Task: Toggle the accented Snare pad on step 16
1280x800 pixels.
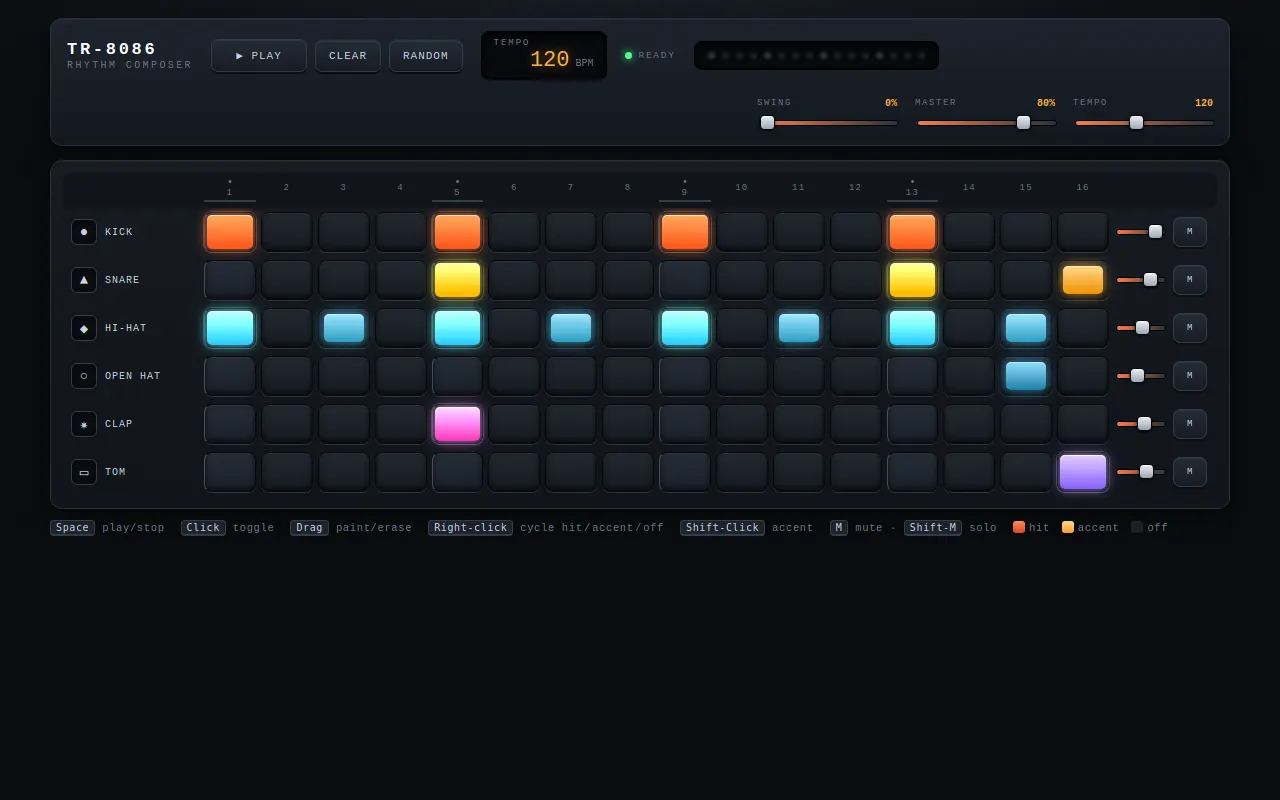Action: coord(1083,280)
